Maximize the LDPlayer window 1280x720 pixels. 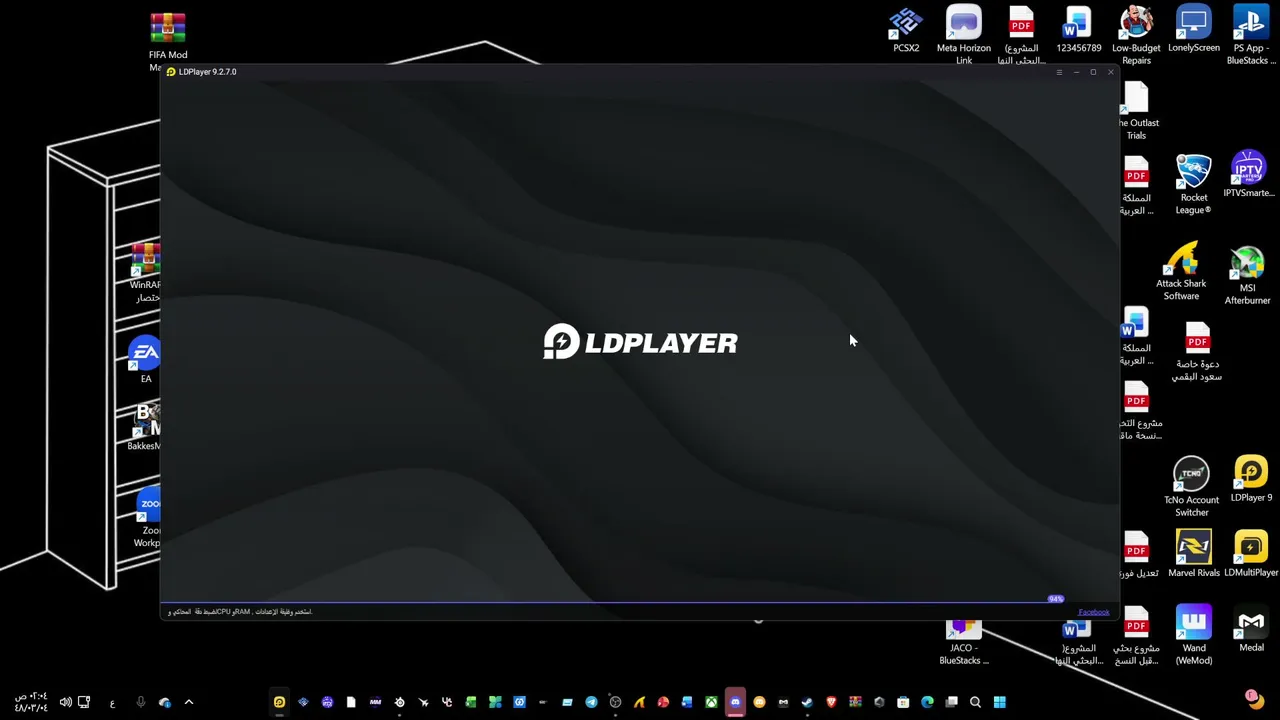click(x=1093, y=72)
